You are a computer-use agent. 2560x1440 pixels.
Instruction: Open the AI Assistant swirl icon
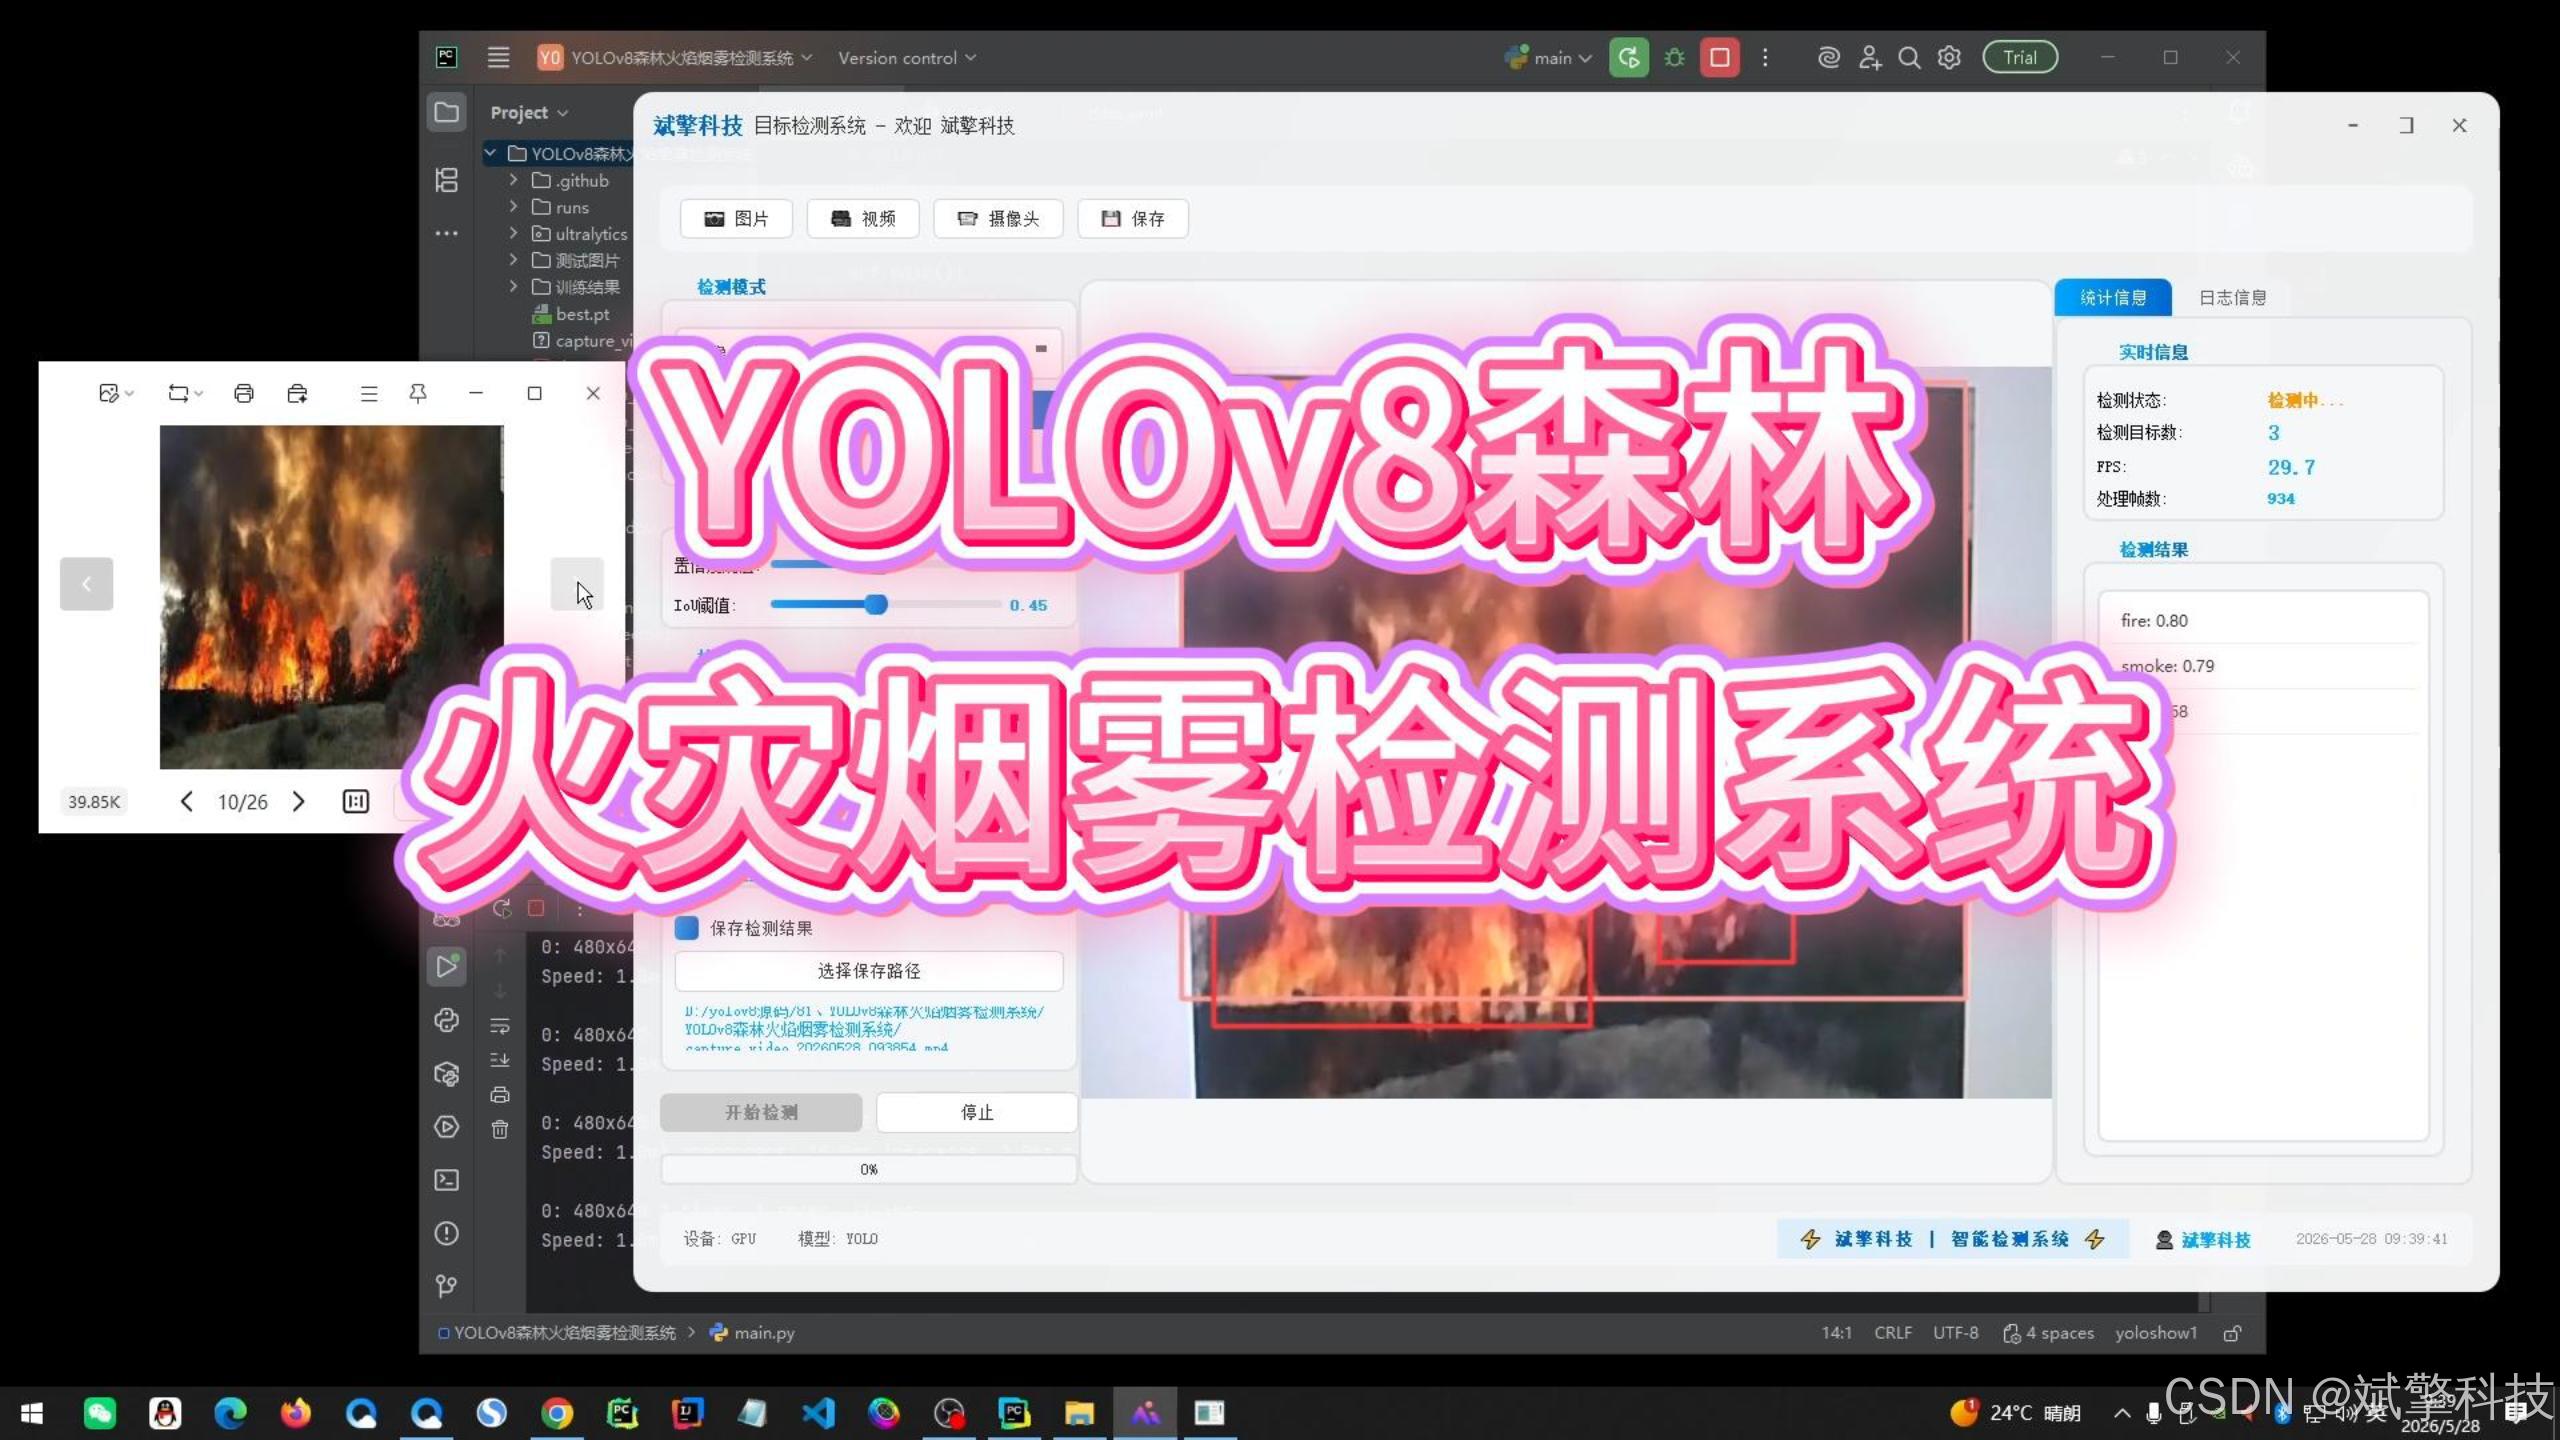point(1828,58)
